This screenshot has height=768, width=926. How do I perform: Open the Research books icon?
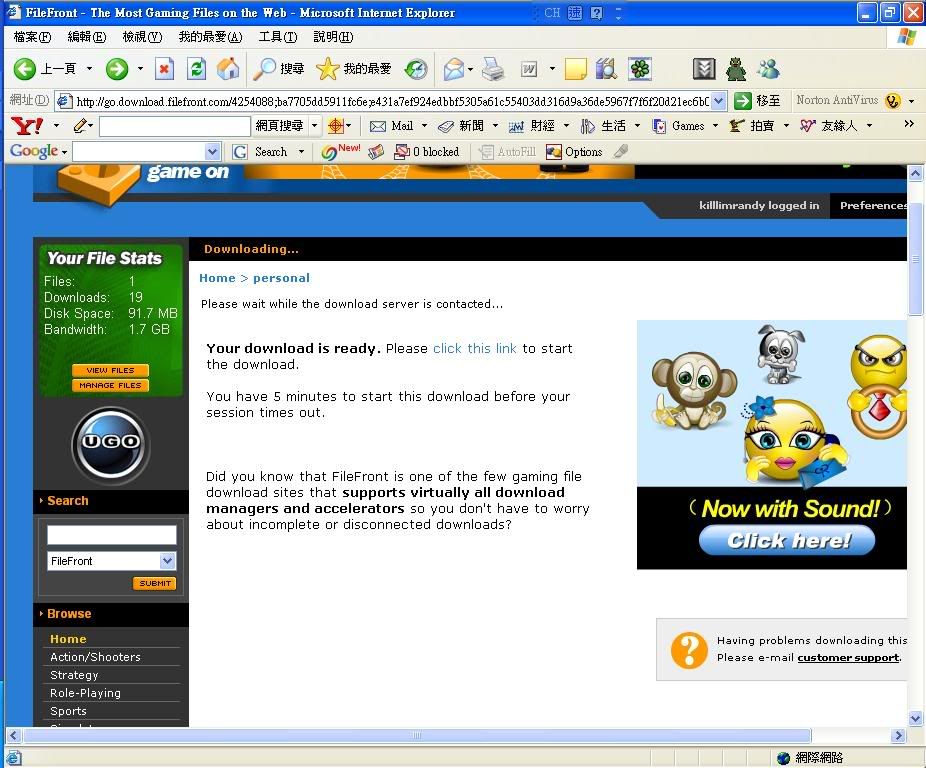click(606, 69)
